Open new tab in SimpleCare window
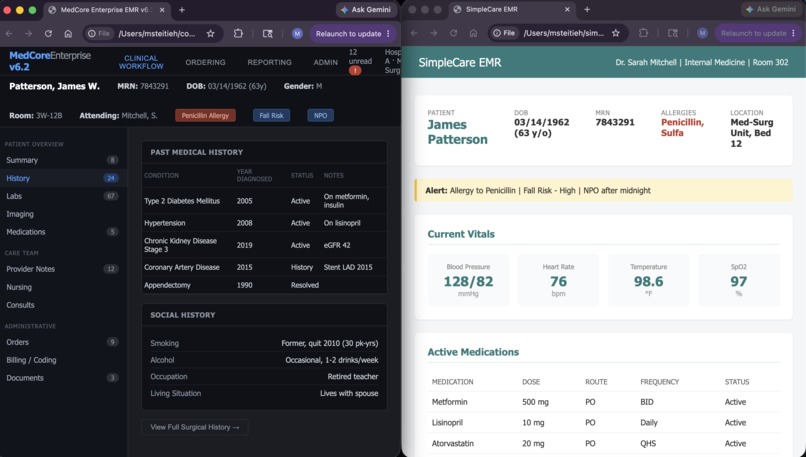806x457 pixels. click(x=587, y=9)
